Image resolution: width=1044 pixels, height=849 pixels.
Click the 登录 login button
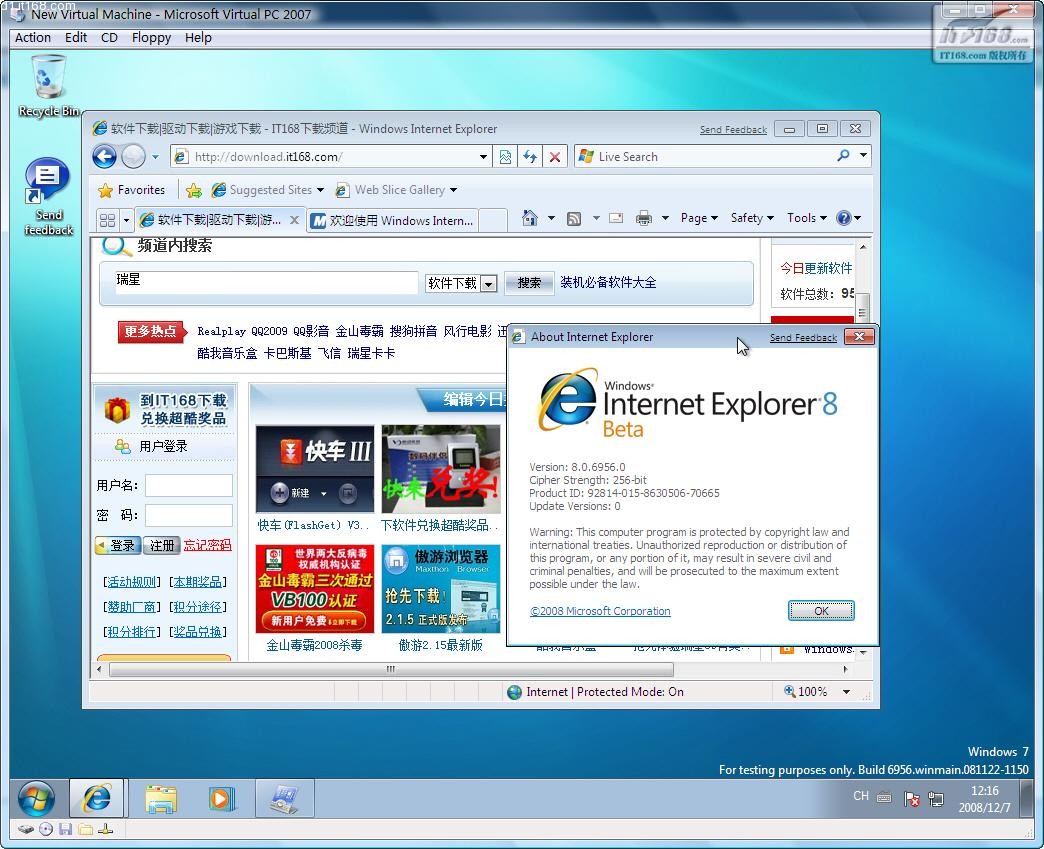click(119, 545)
